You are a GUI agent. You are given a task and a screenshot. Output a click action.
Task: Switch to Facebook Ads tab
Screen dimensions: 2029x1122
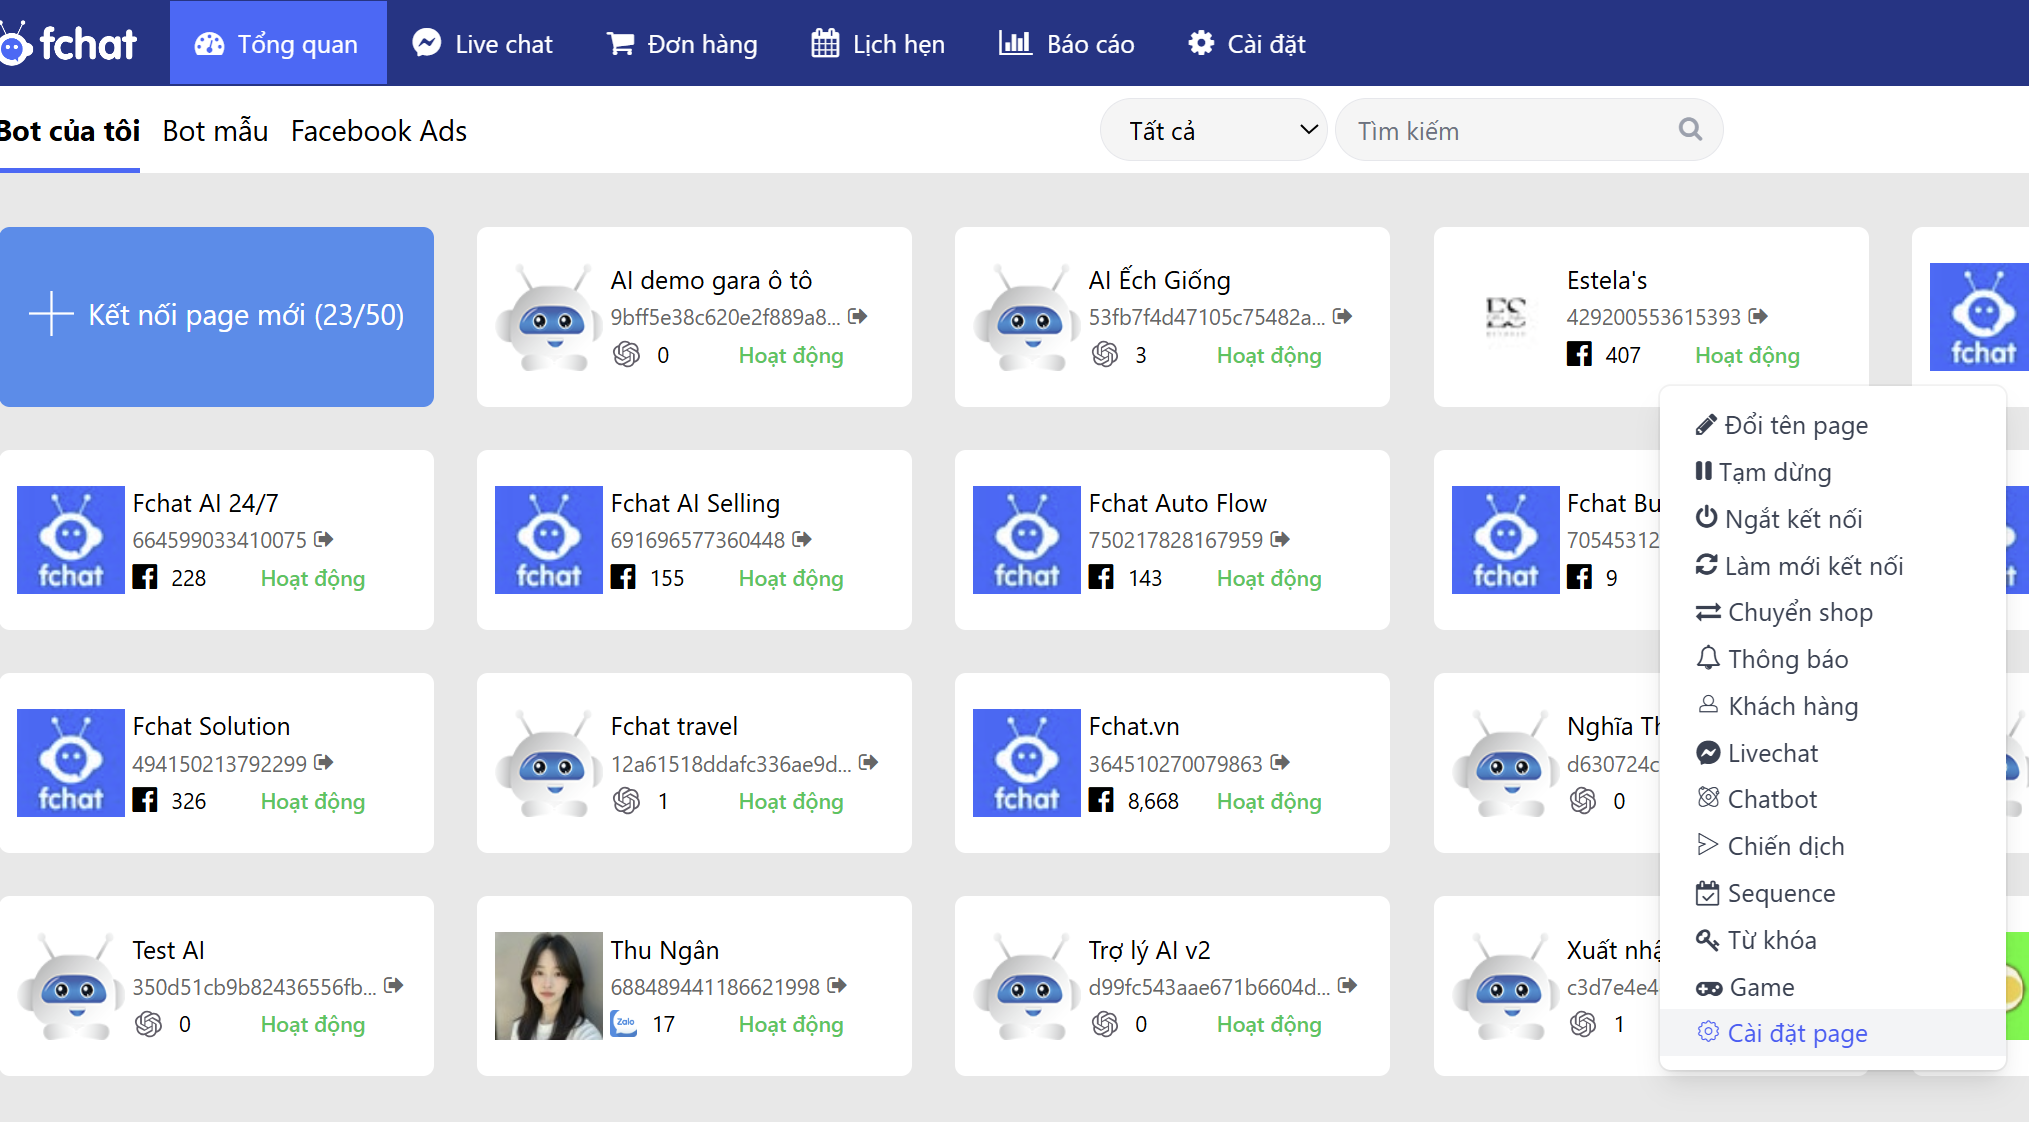click(x=379, y=131)
